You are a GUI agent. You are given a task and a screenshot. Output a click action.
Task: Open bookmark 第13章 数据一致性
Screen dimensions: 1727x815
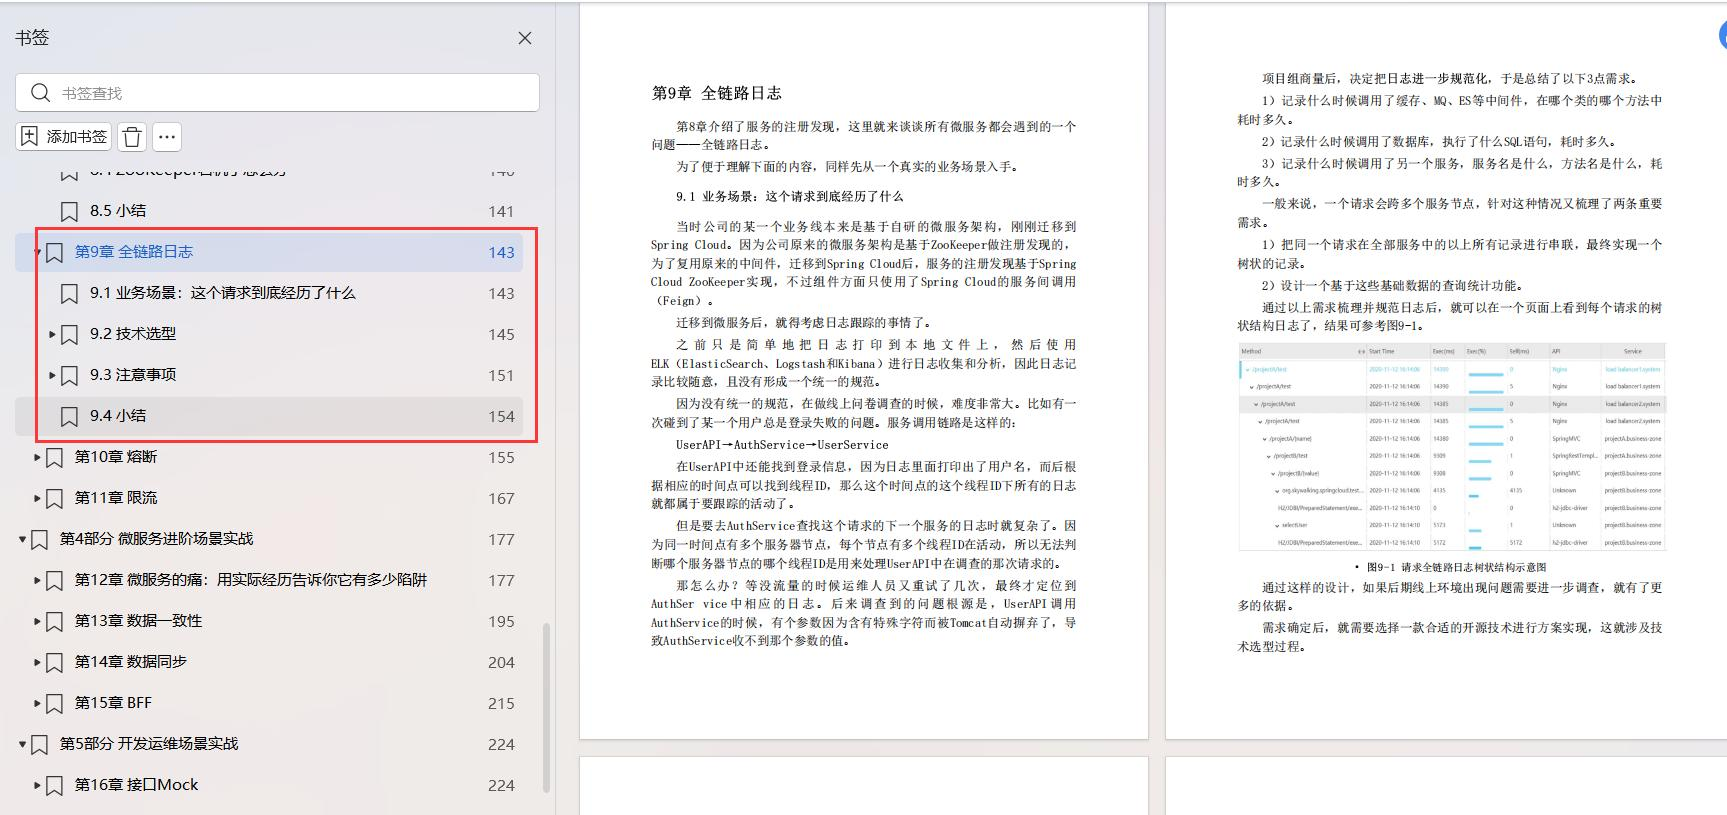pyautogui.click(x=138, y=621)
